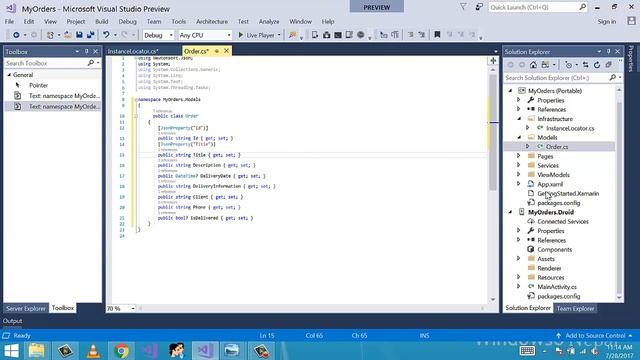
Task: Toggle auto-hide pin on Solution Explorer
Action: [x=608, y=52]
